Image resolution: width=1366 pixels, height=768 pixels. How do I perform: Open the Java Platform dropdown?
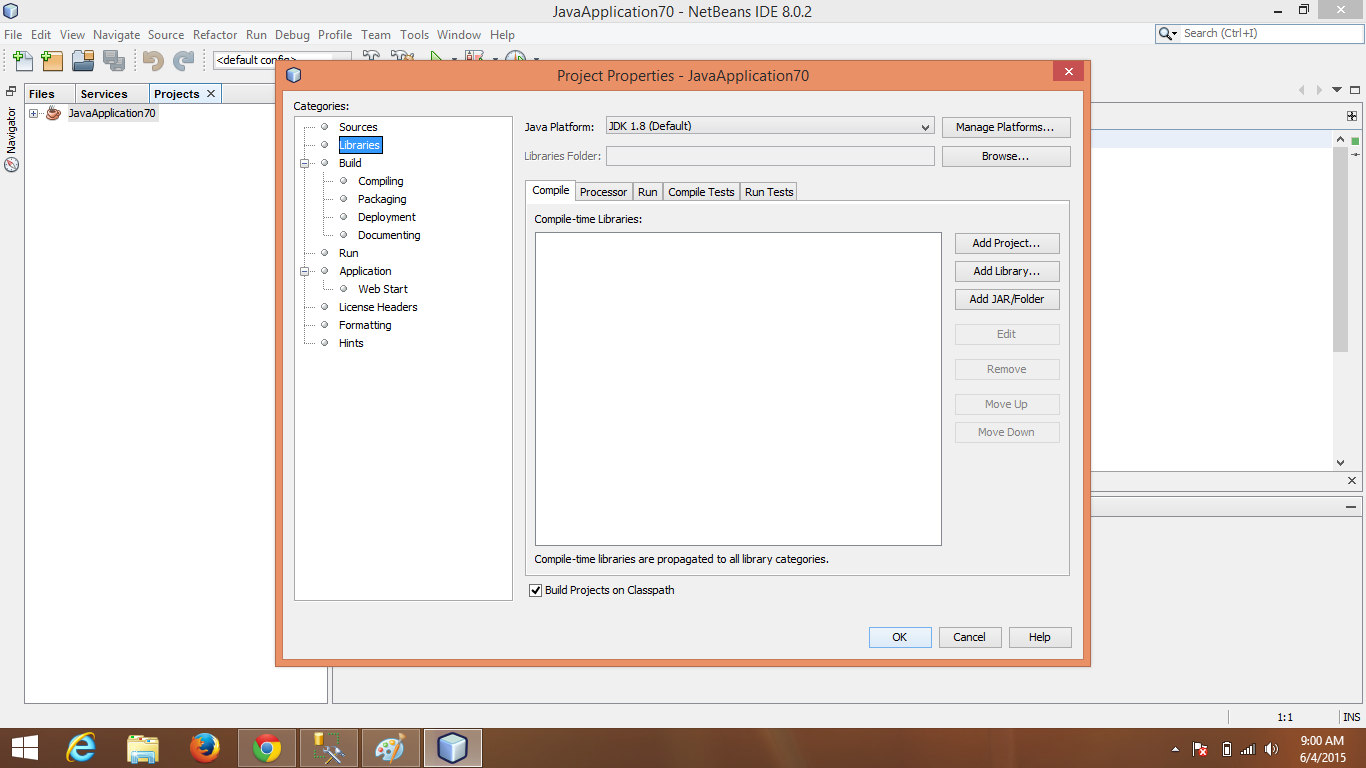[925, 127]
